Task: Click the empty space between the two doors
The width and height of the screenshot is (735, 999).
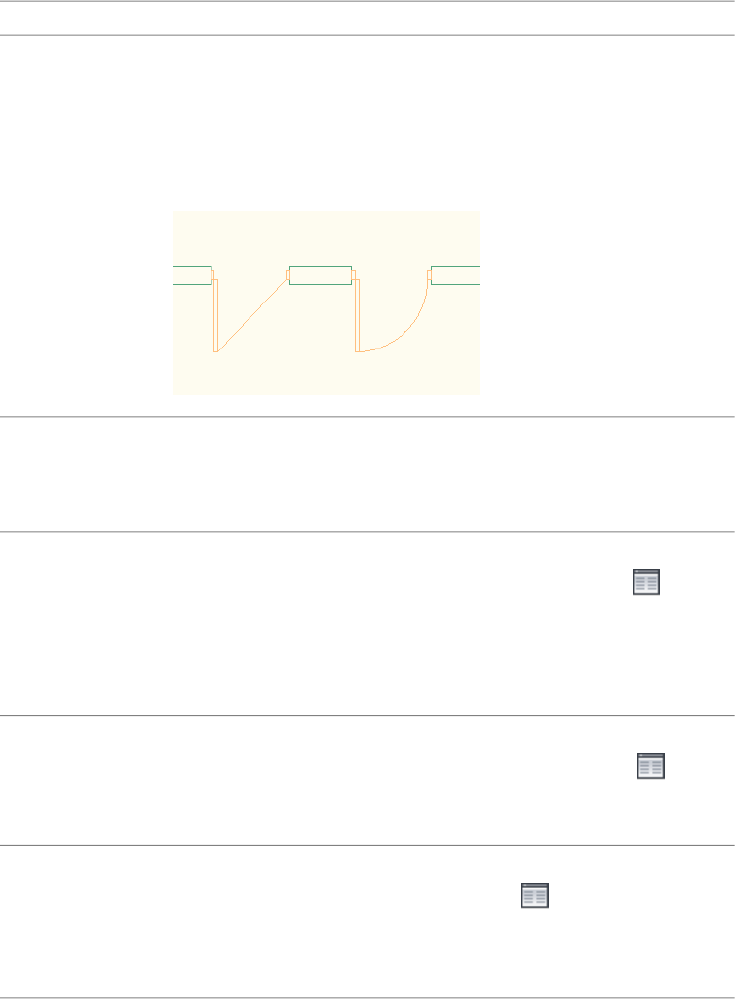Action: point(300,340)
